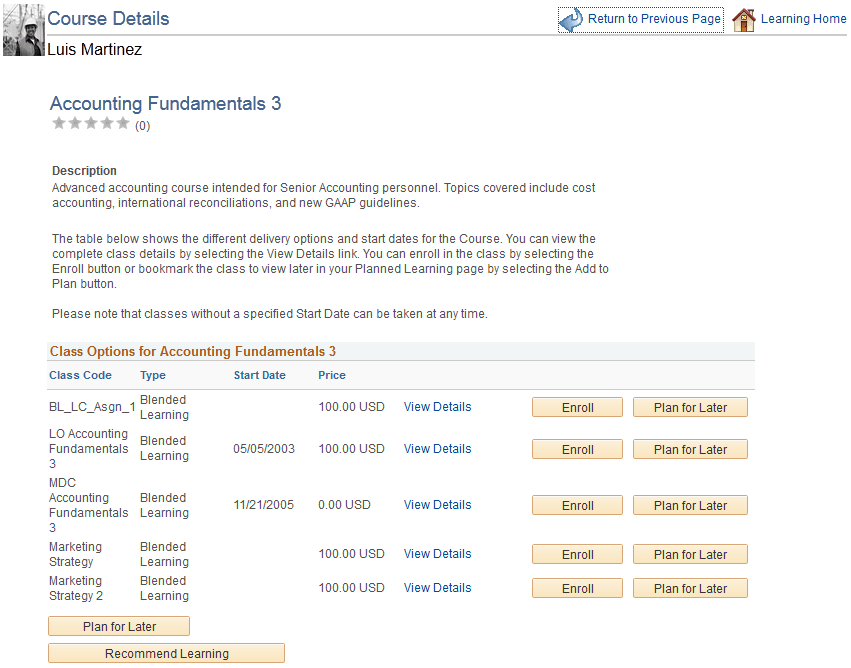This screenshot has height=668, width=851.
Task: Enroll in Marketing Strategy 2
Action: [x=577, y=588]
